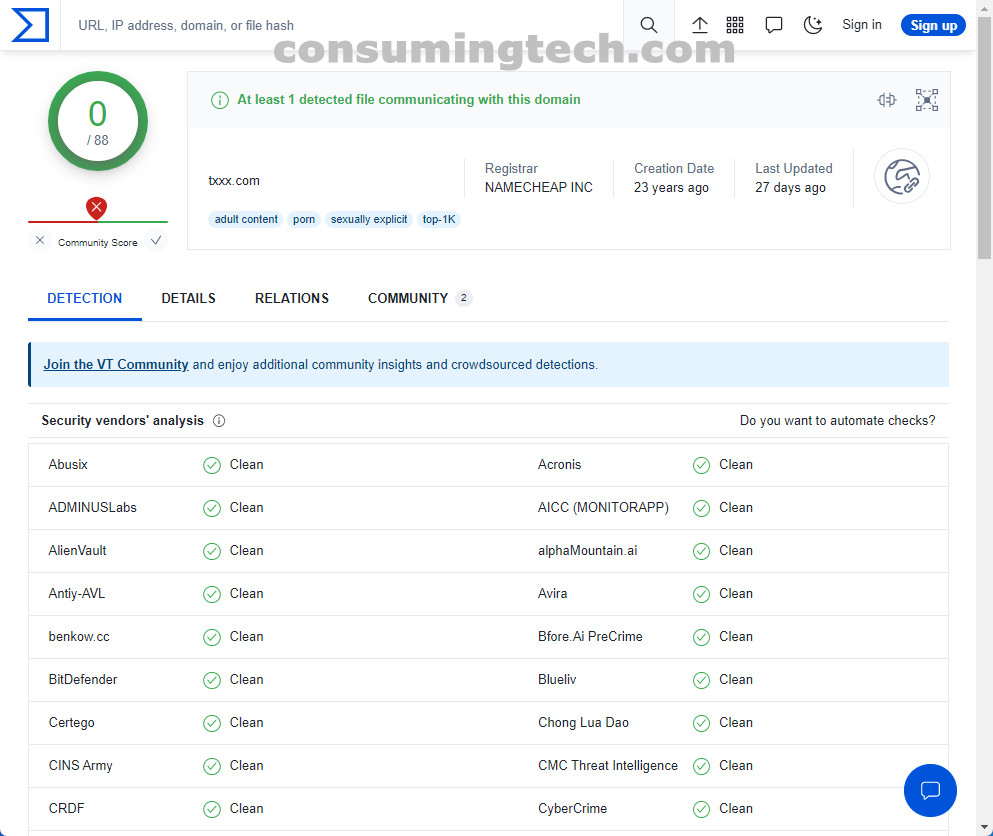993x836 pixels.
Task: Open the floating chat button
Action: [930, 790]
